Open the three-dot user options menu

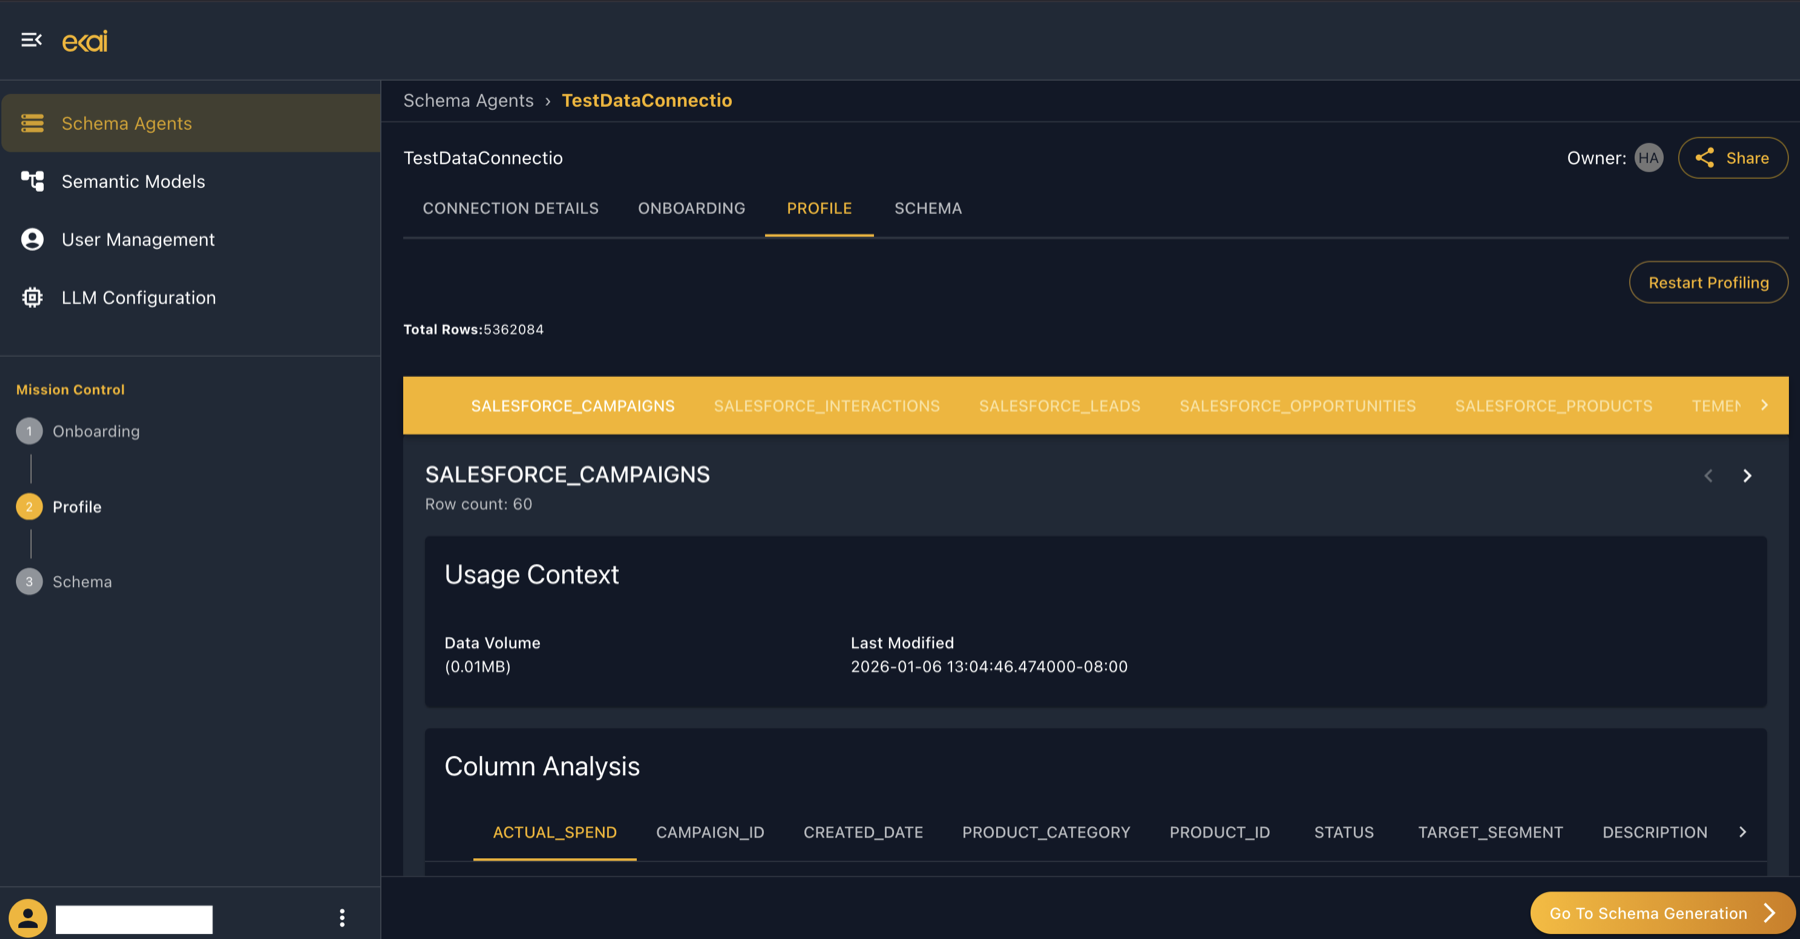(342, 917)
